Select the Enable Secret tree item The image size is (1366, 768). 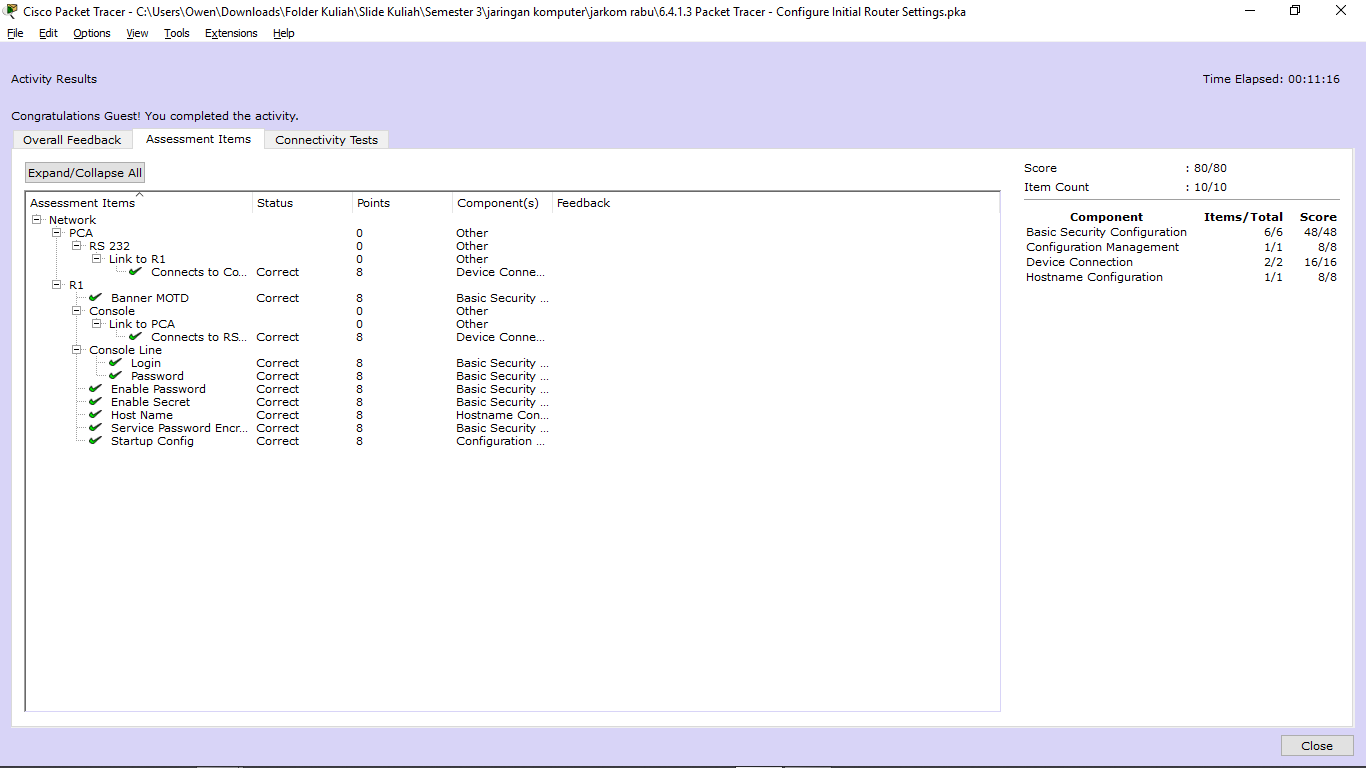point(150,402)
